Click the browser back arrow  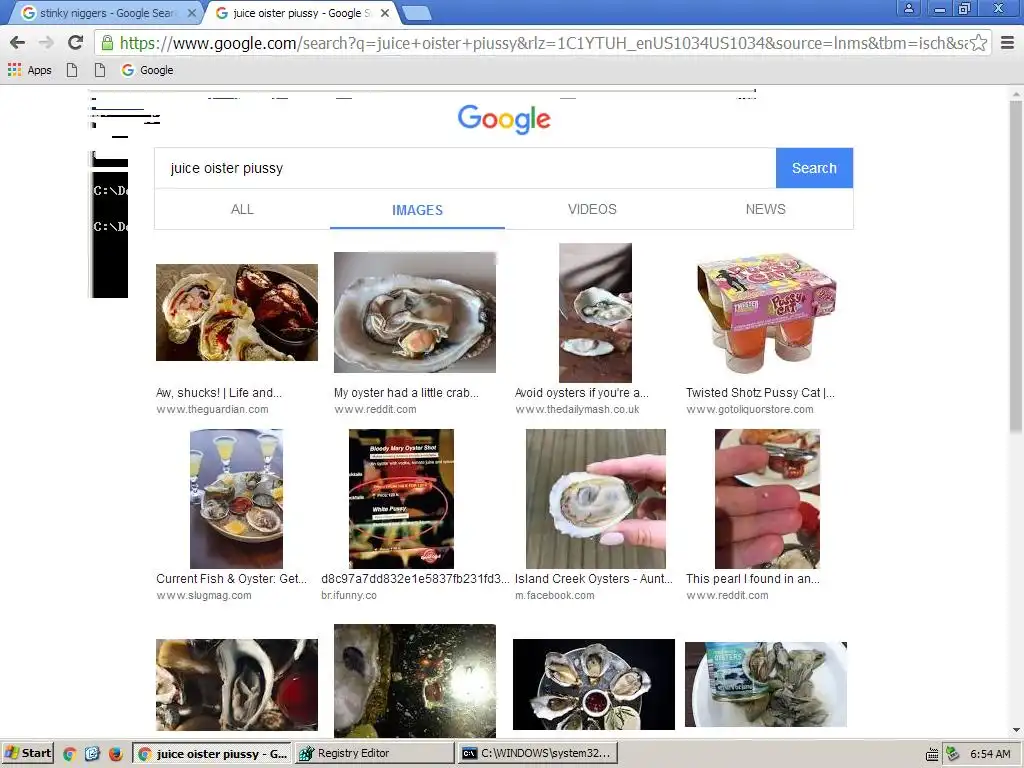[18, 43]
